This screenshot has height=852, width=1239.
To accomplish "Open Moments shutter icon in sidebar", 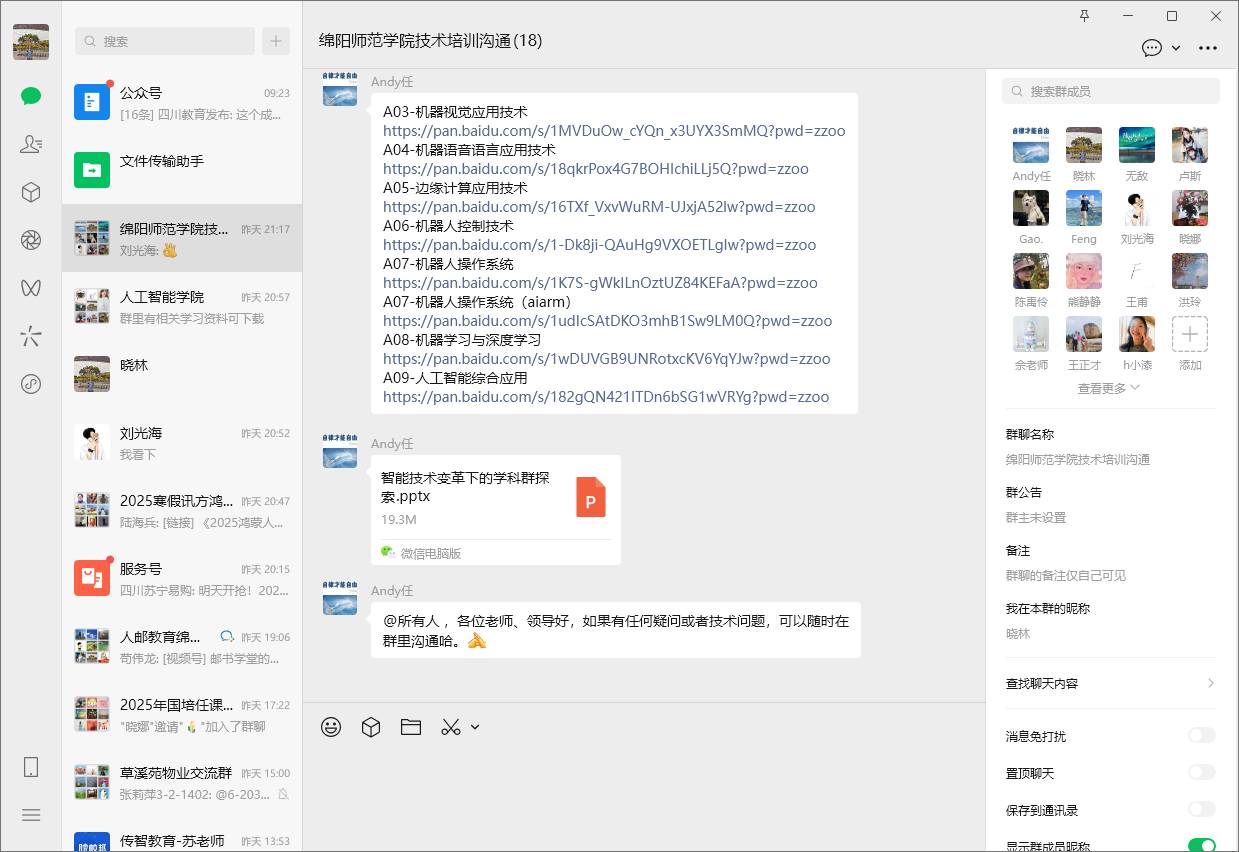I will [x=31, y=240].
